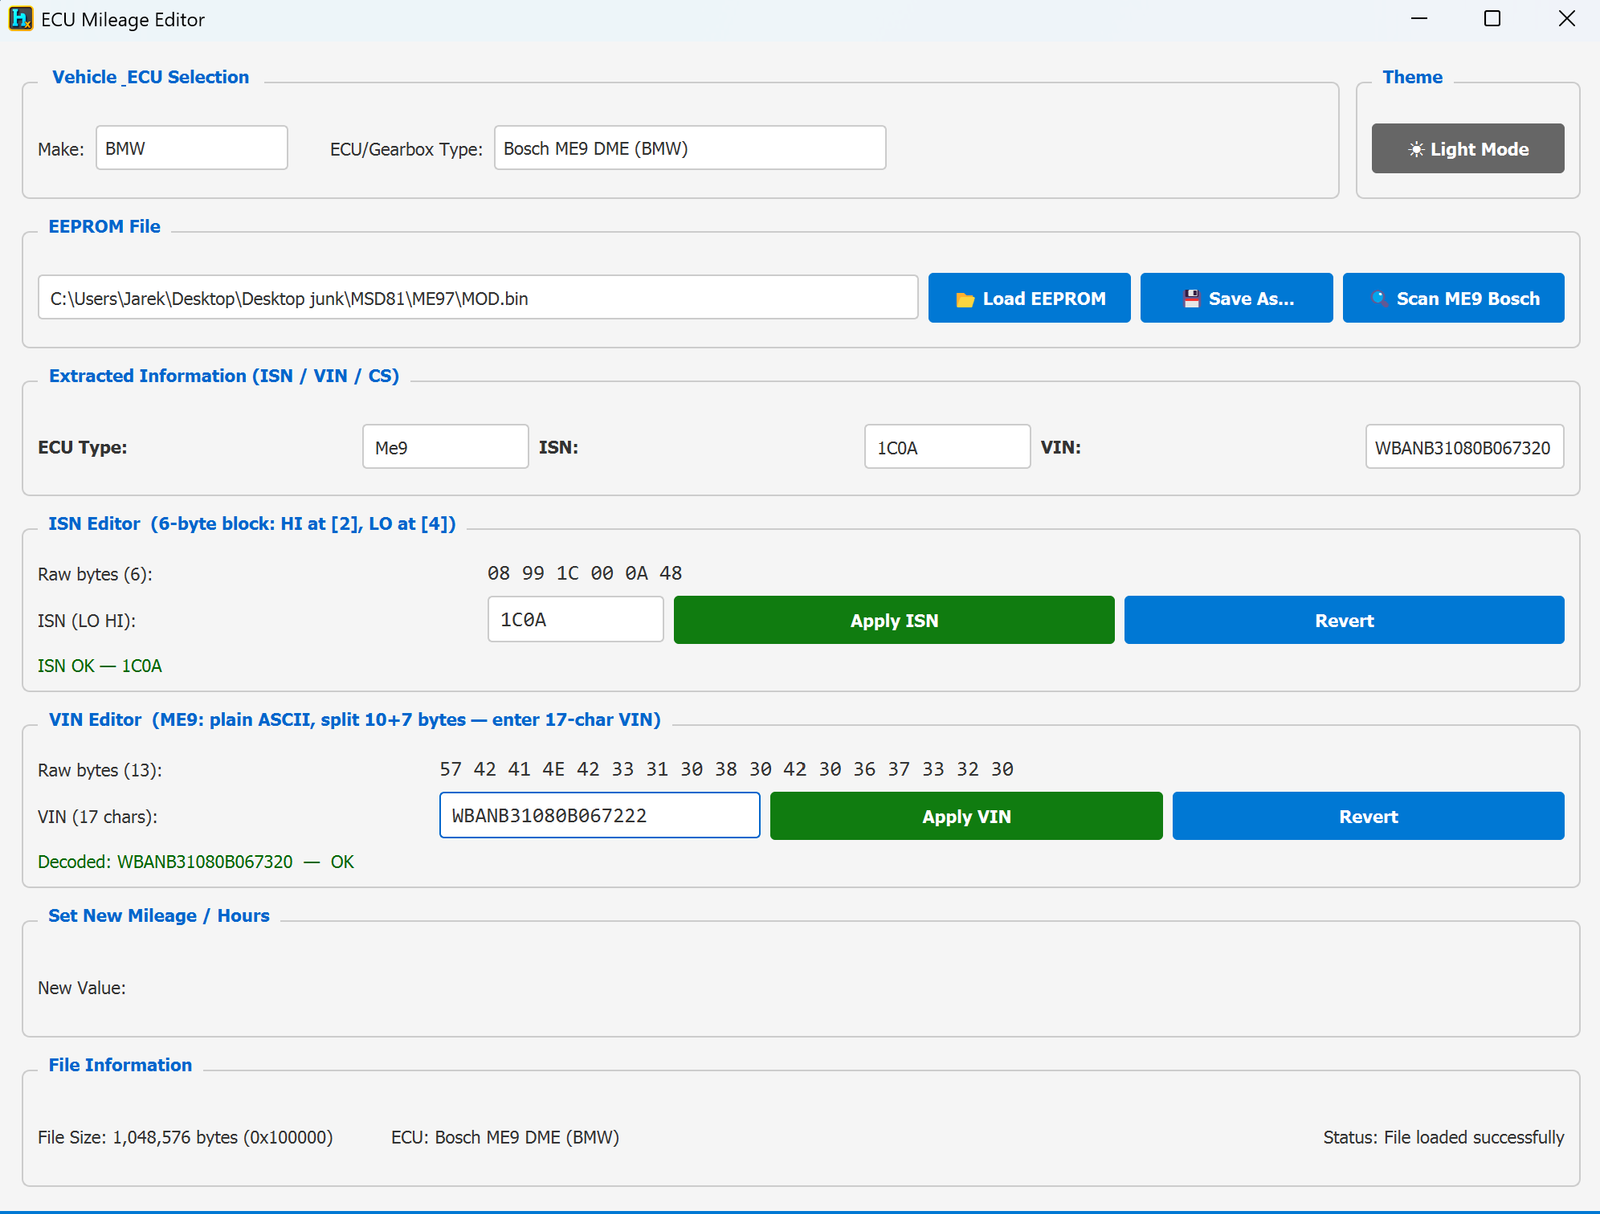Click the 'Raw bytes (6):' label
The width and height of the screenshot is (1600, 1214).
point(95,574)
